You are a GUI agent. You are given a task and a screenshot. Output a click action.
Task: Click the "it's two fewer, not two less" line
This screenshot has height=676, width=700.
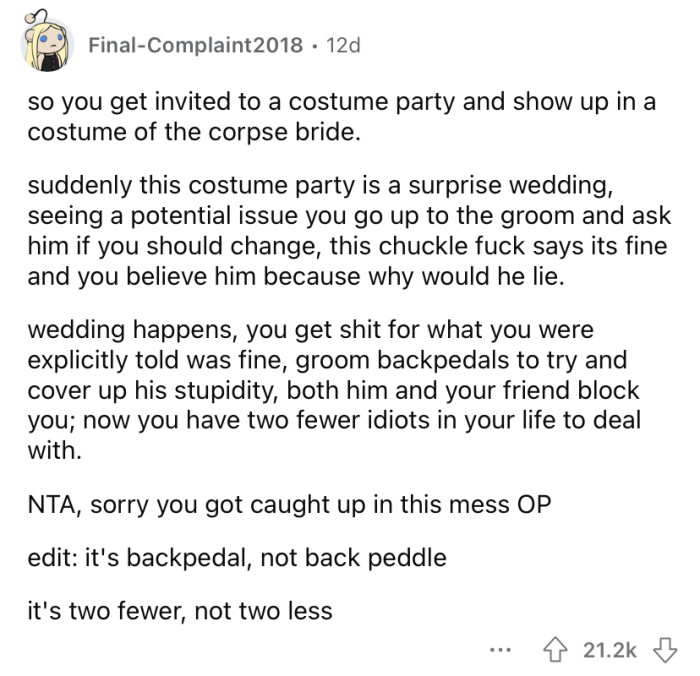tap(179, 610)
